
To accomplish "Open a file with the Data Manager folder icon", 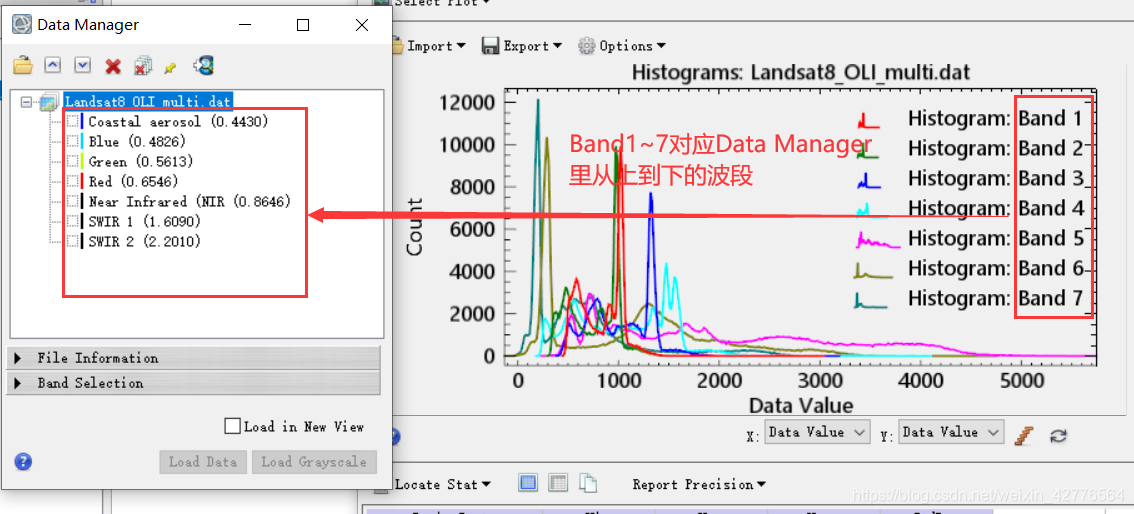I will click(23, 66).
